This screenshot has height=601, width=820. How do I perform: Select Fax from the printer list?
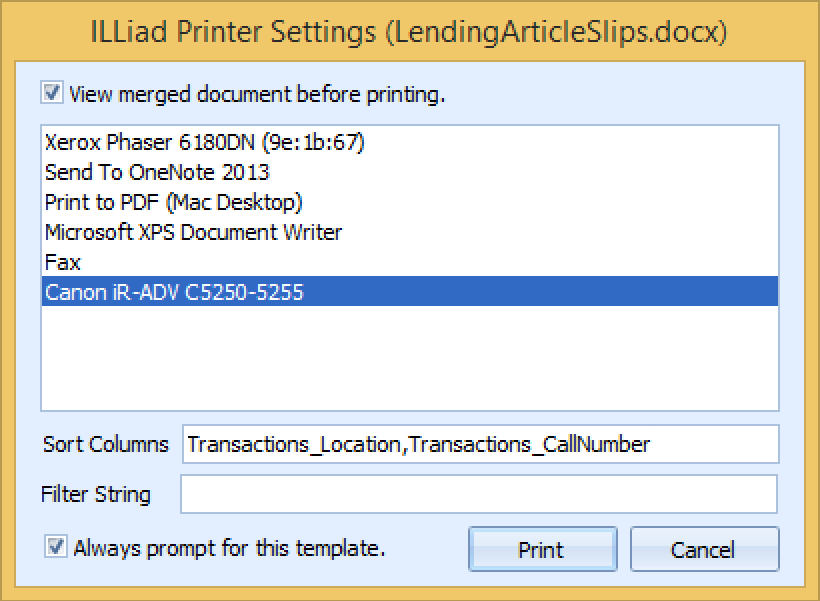pos(62,262)
